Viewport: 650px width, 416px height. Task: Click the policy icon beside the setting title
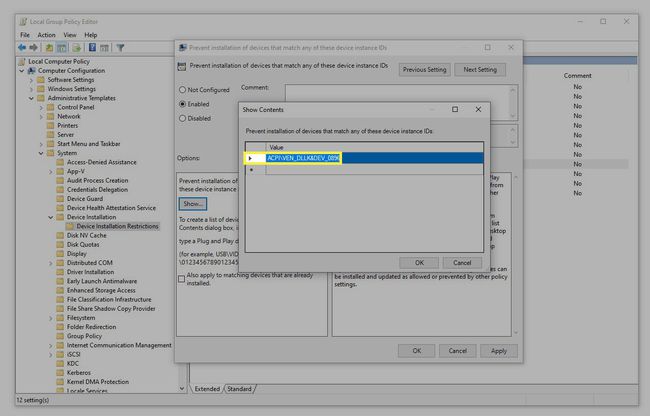tap(182, 66)
